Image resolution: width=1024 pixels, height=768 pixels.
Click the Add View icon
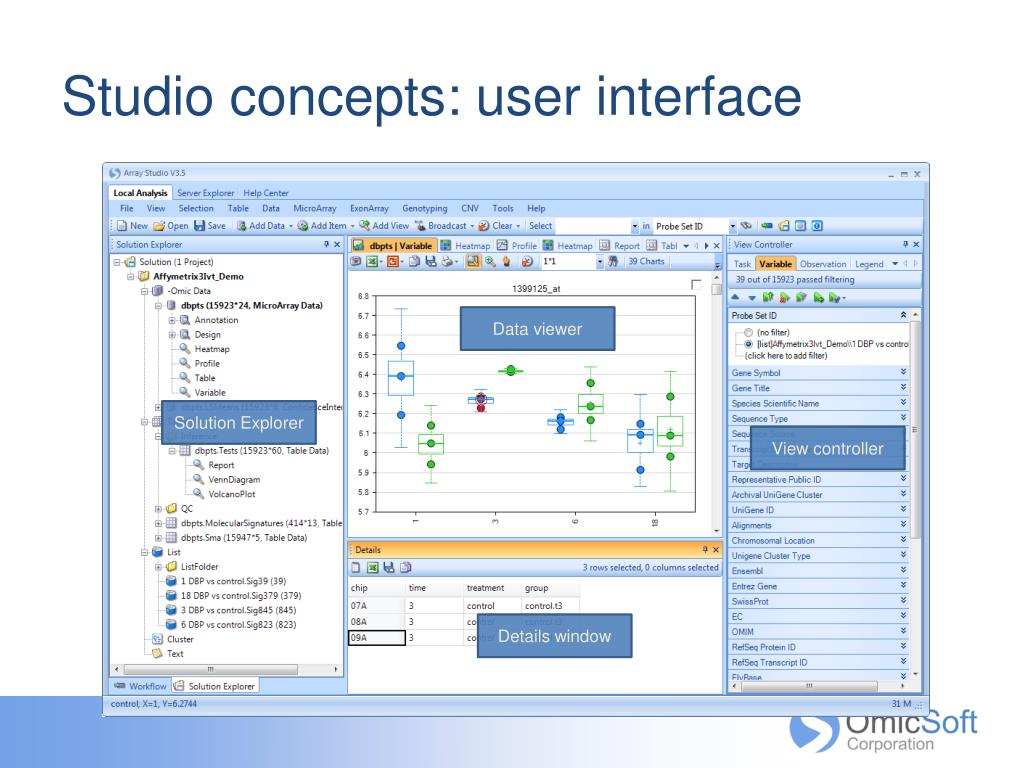[x=364, y=225]
